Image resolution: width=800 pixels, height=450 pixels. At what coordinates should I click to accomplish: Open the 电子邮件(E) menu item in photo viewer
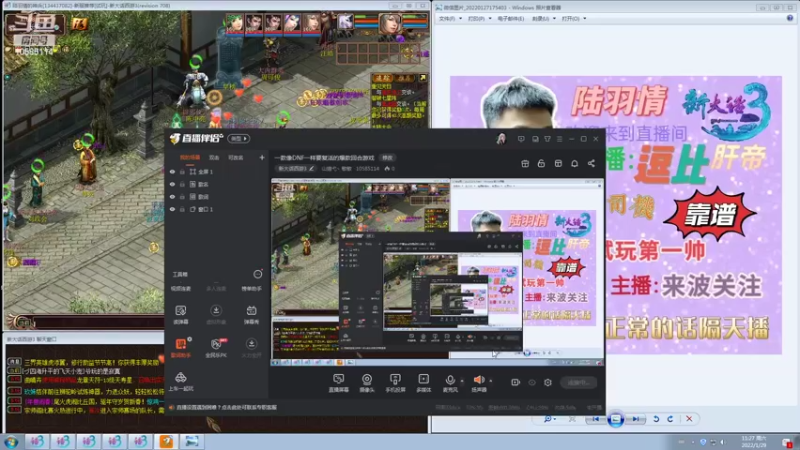(511, 18)
